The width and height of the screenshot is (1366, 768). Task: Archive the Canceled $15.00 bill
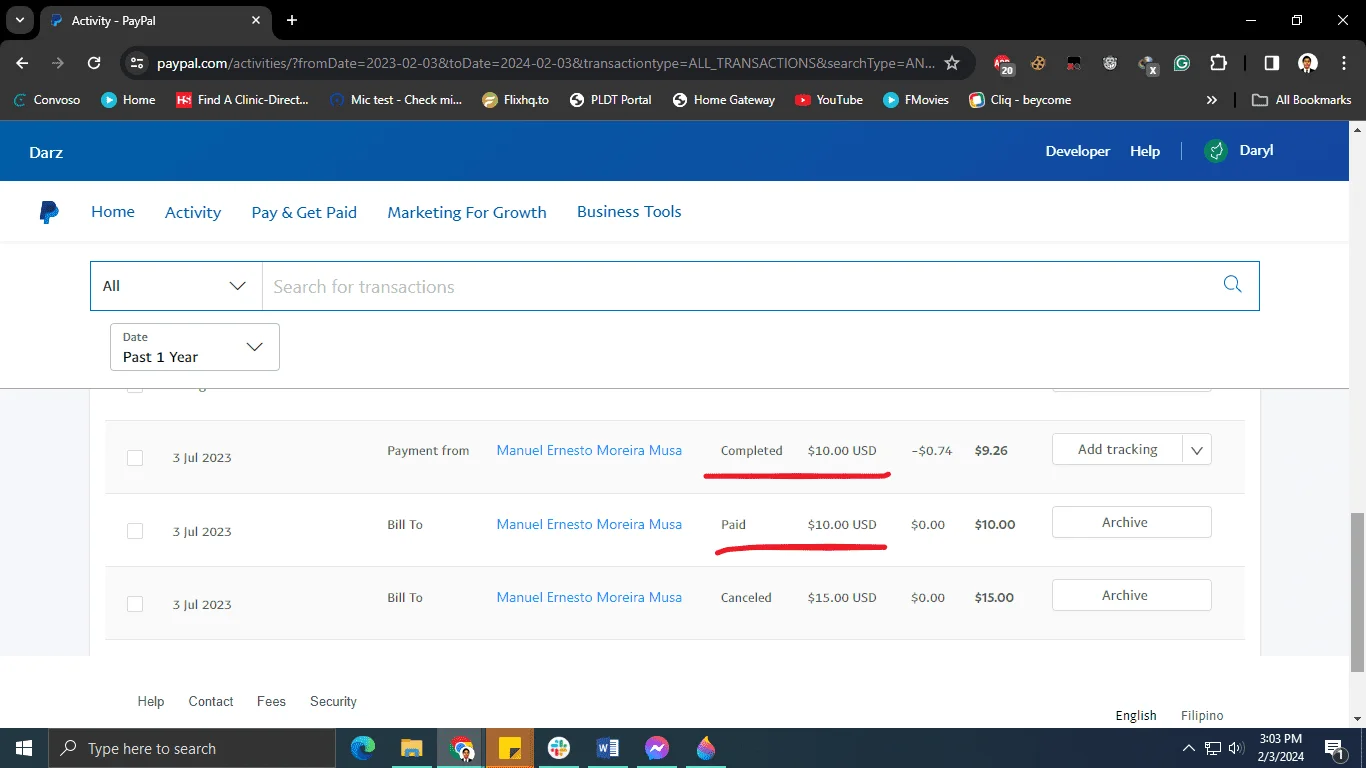tap(1132, 595)
